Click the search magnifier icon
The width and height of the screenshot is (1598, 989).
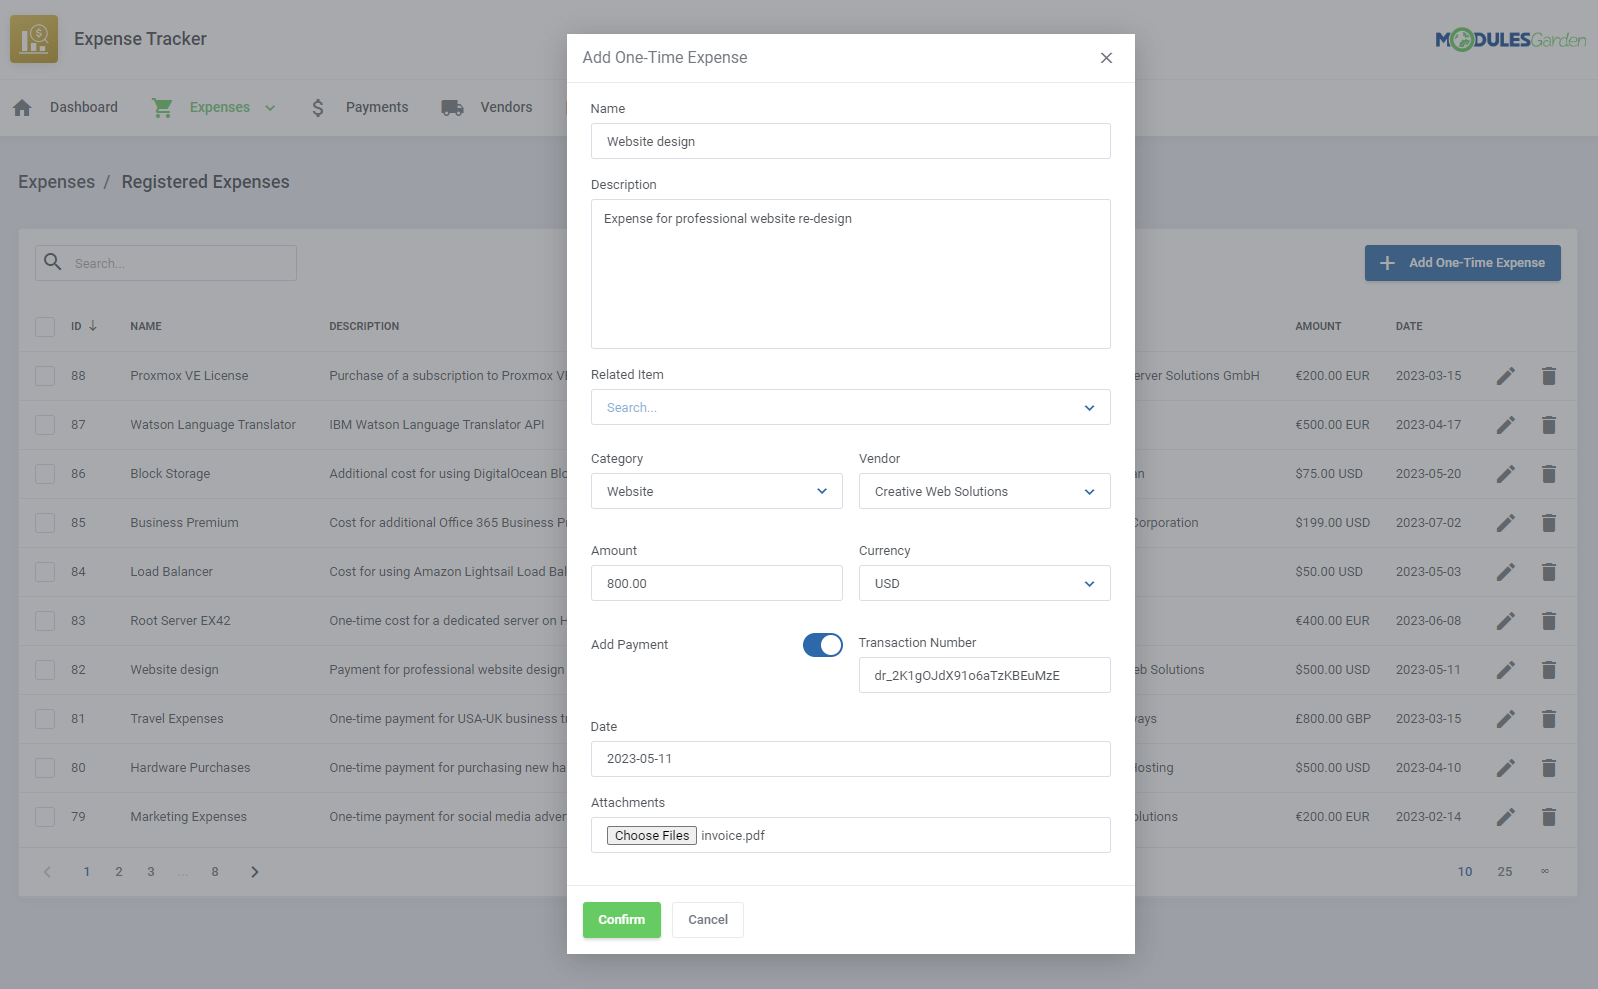[x=53, y=262]
